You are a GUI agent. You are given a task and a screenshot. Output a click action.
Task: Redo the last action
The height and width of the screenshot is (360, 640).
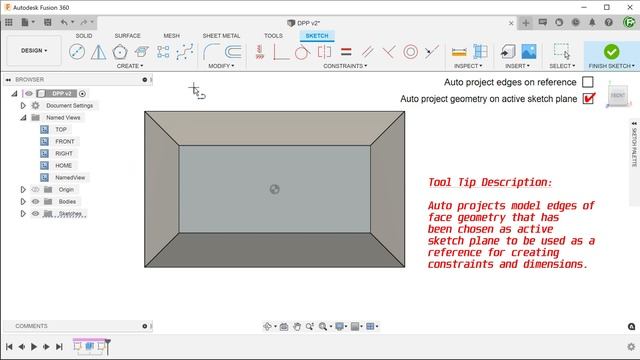pos(84,22)
